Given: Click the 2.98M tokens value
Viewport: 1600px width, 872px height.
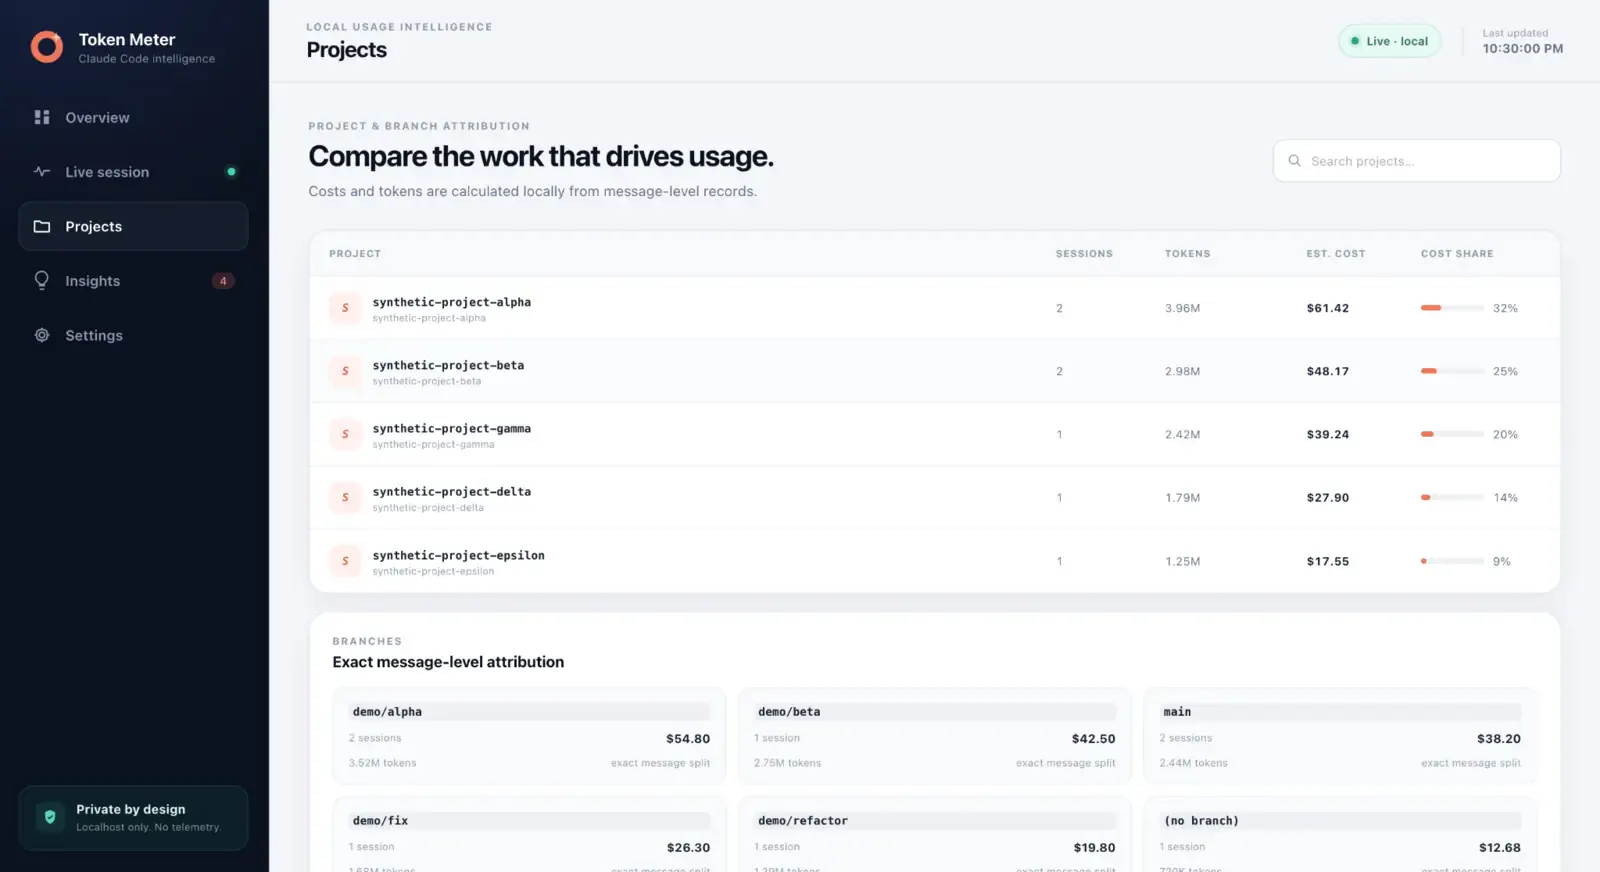Looking at the screenshot, I should 1182,371.
